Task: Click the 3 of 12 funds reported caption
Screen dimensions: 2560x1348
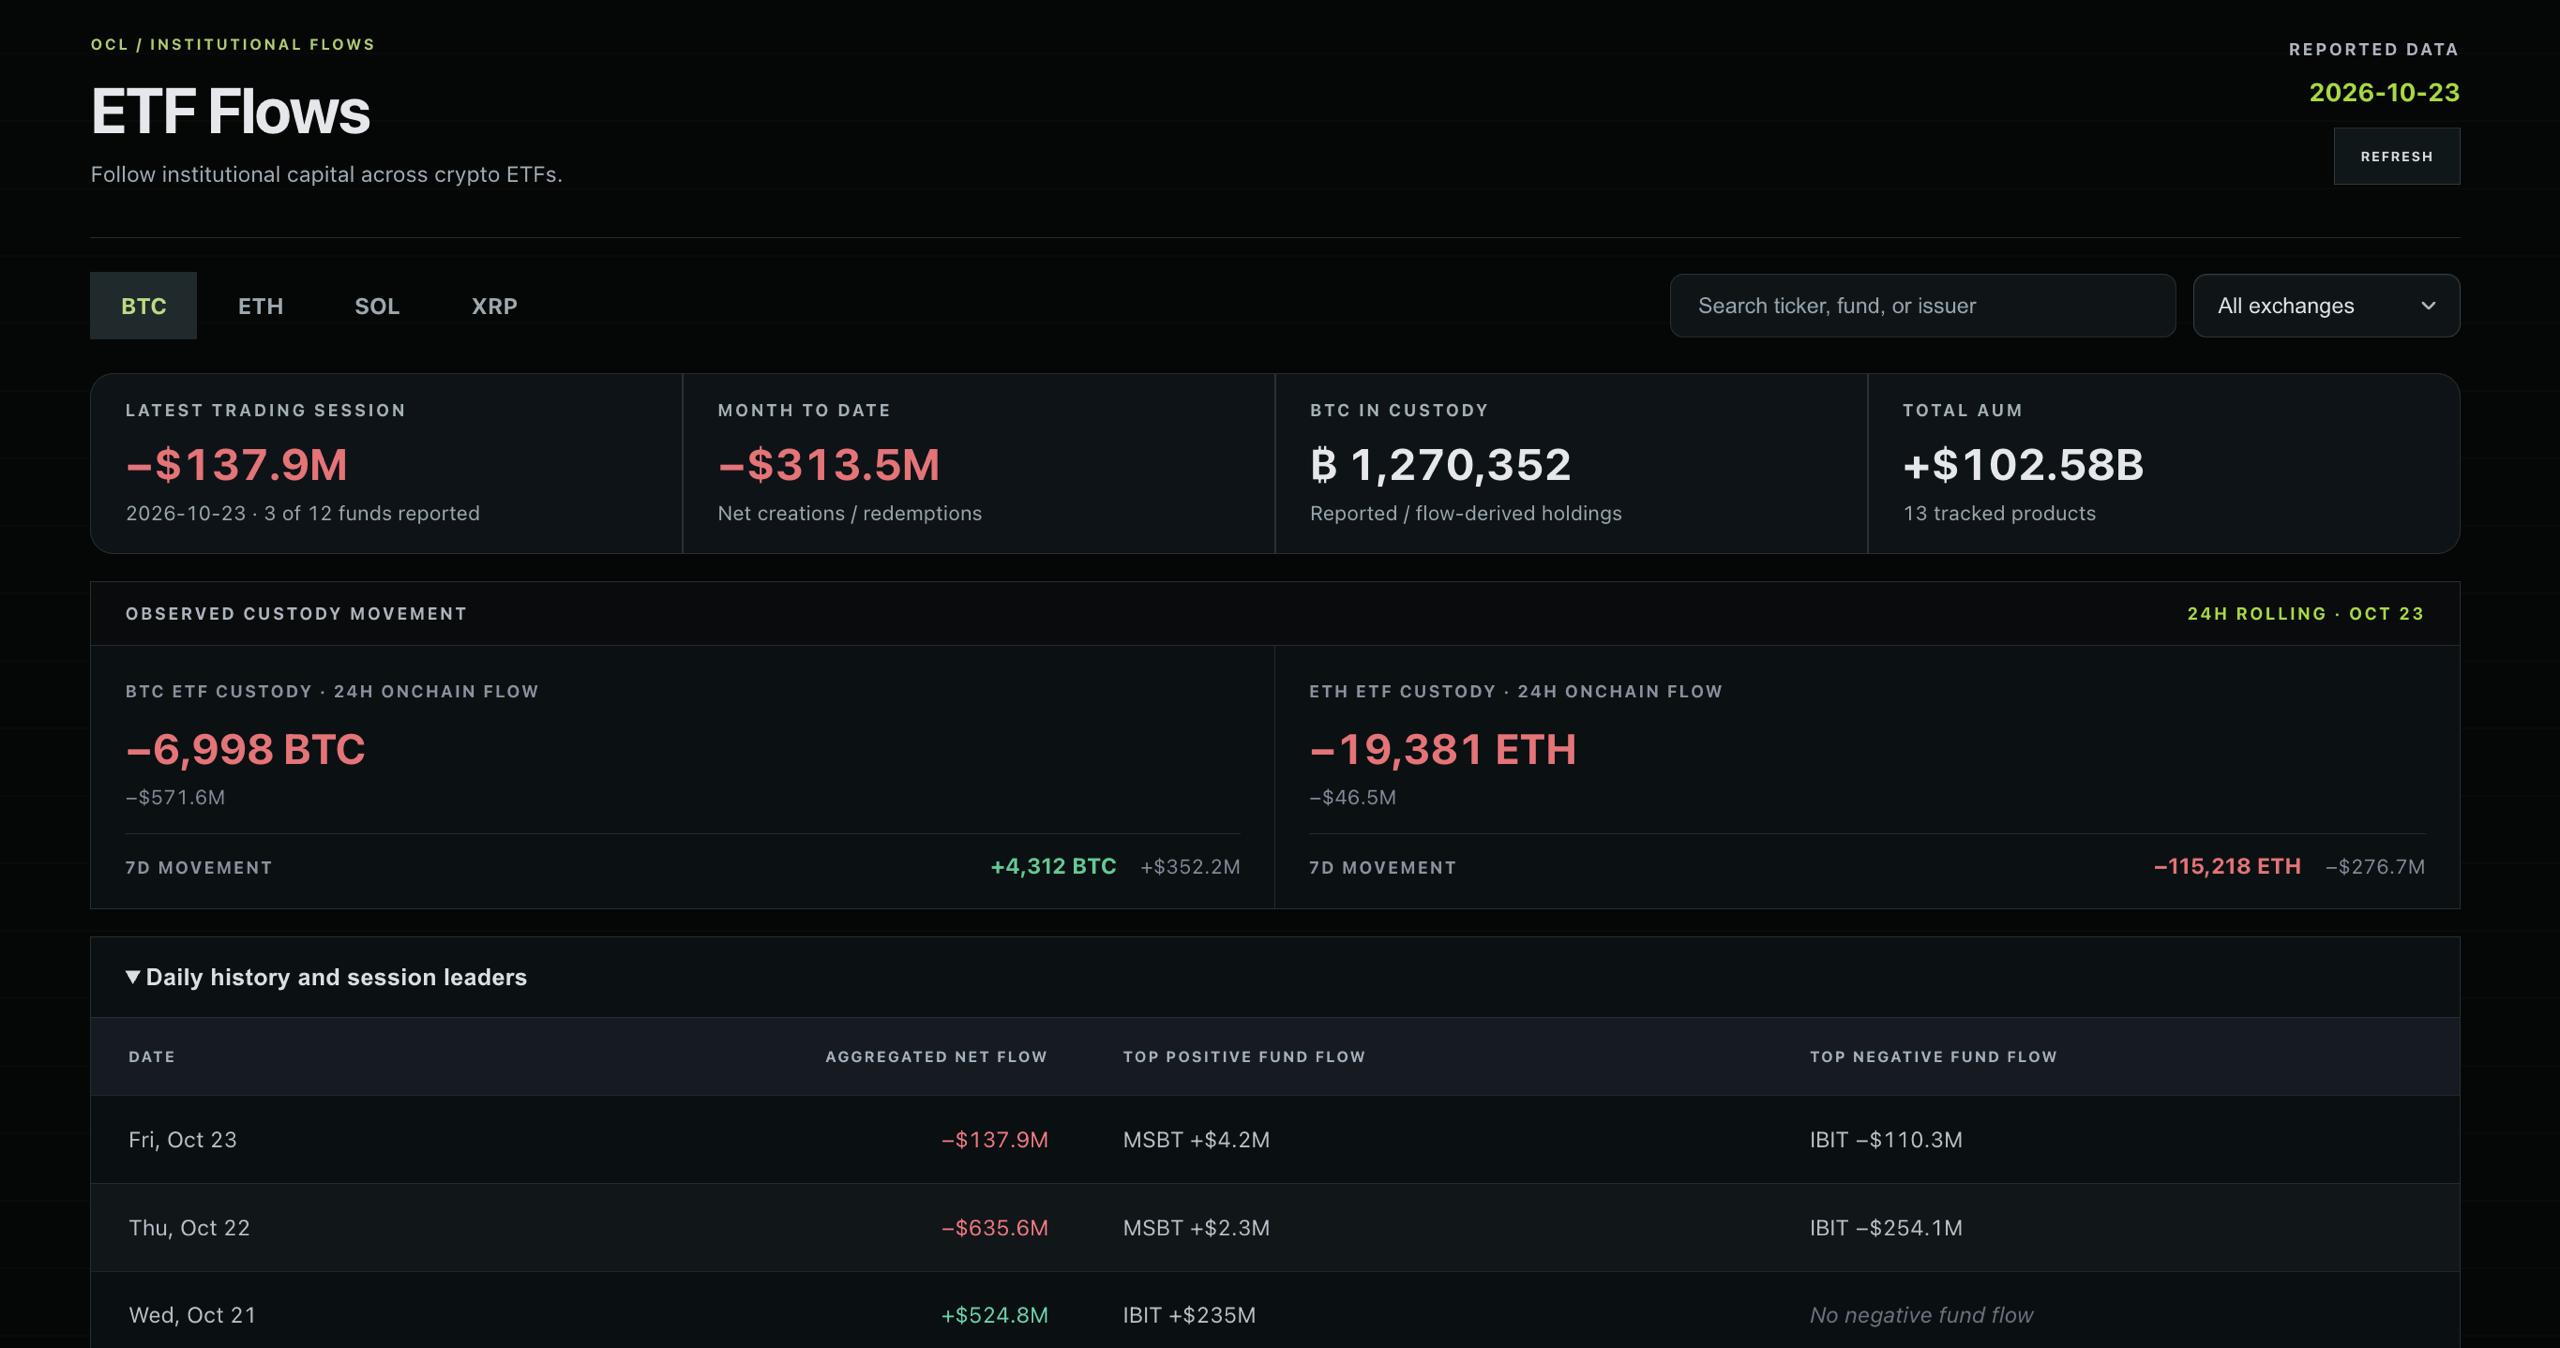Action: click(x=372, y=513)
